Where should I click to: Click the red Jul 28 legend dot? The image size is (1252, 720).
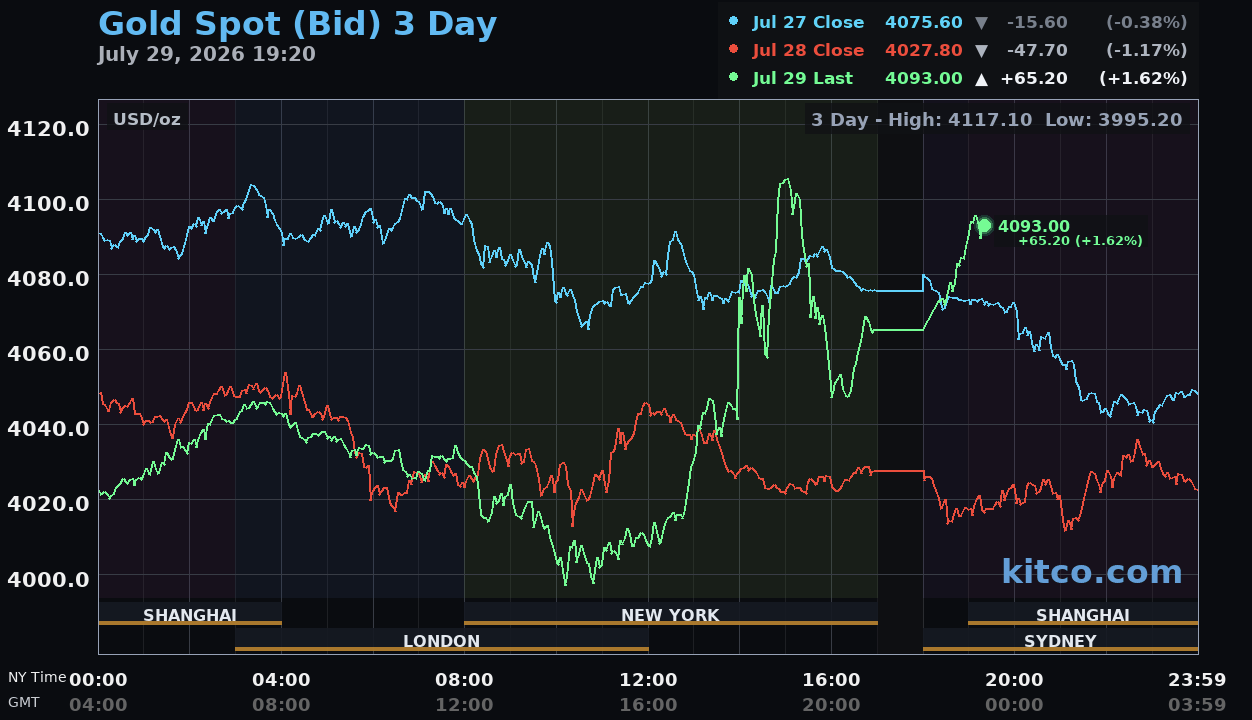[x=734, y=49]
